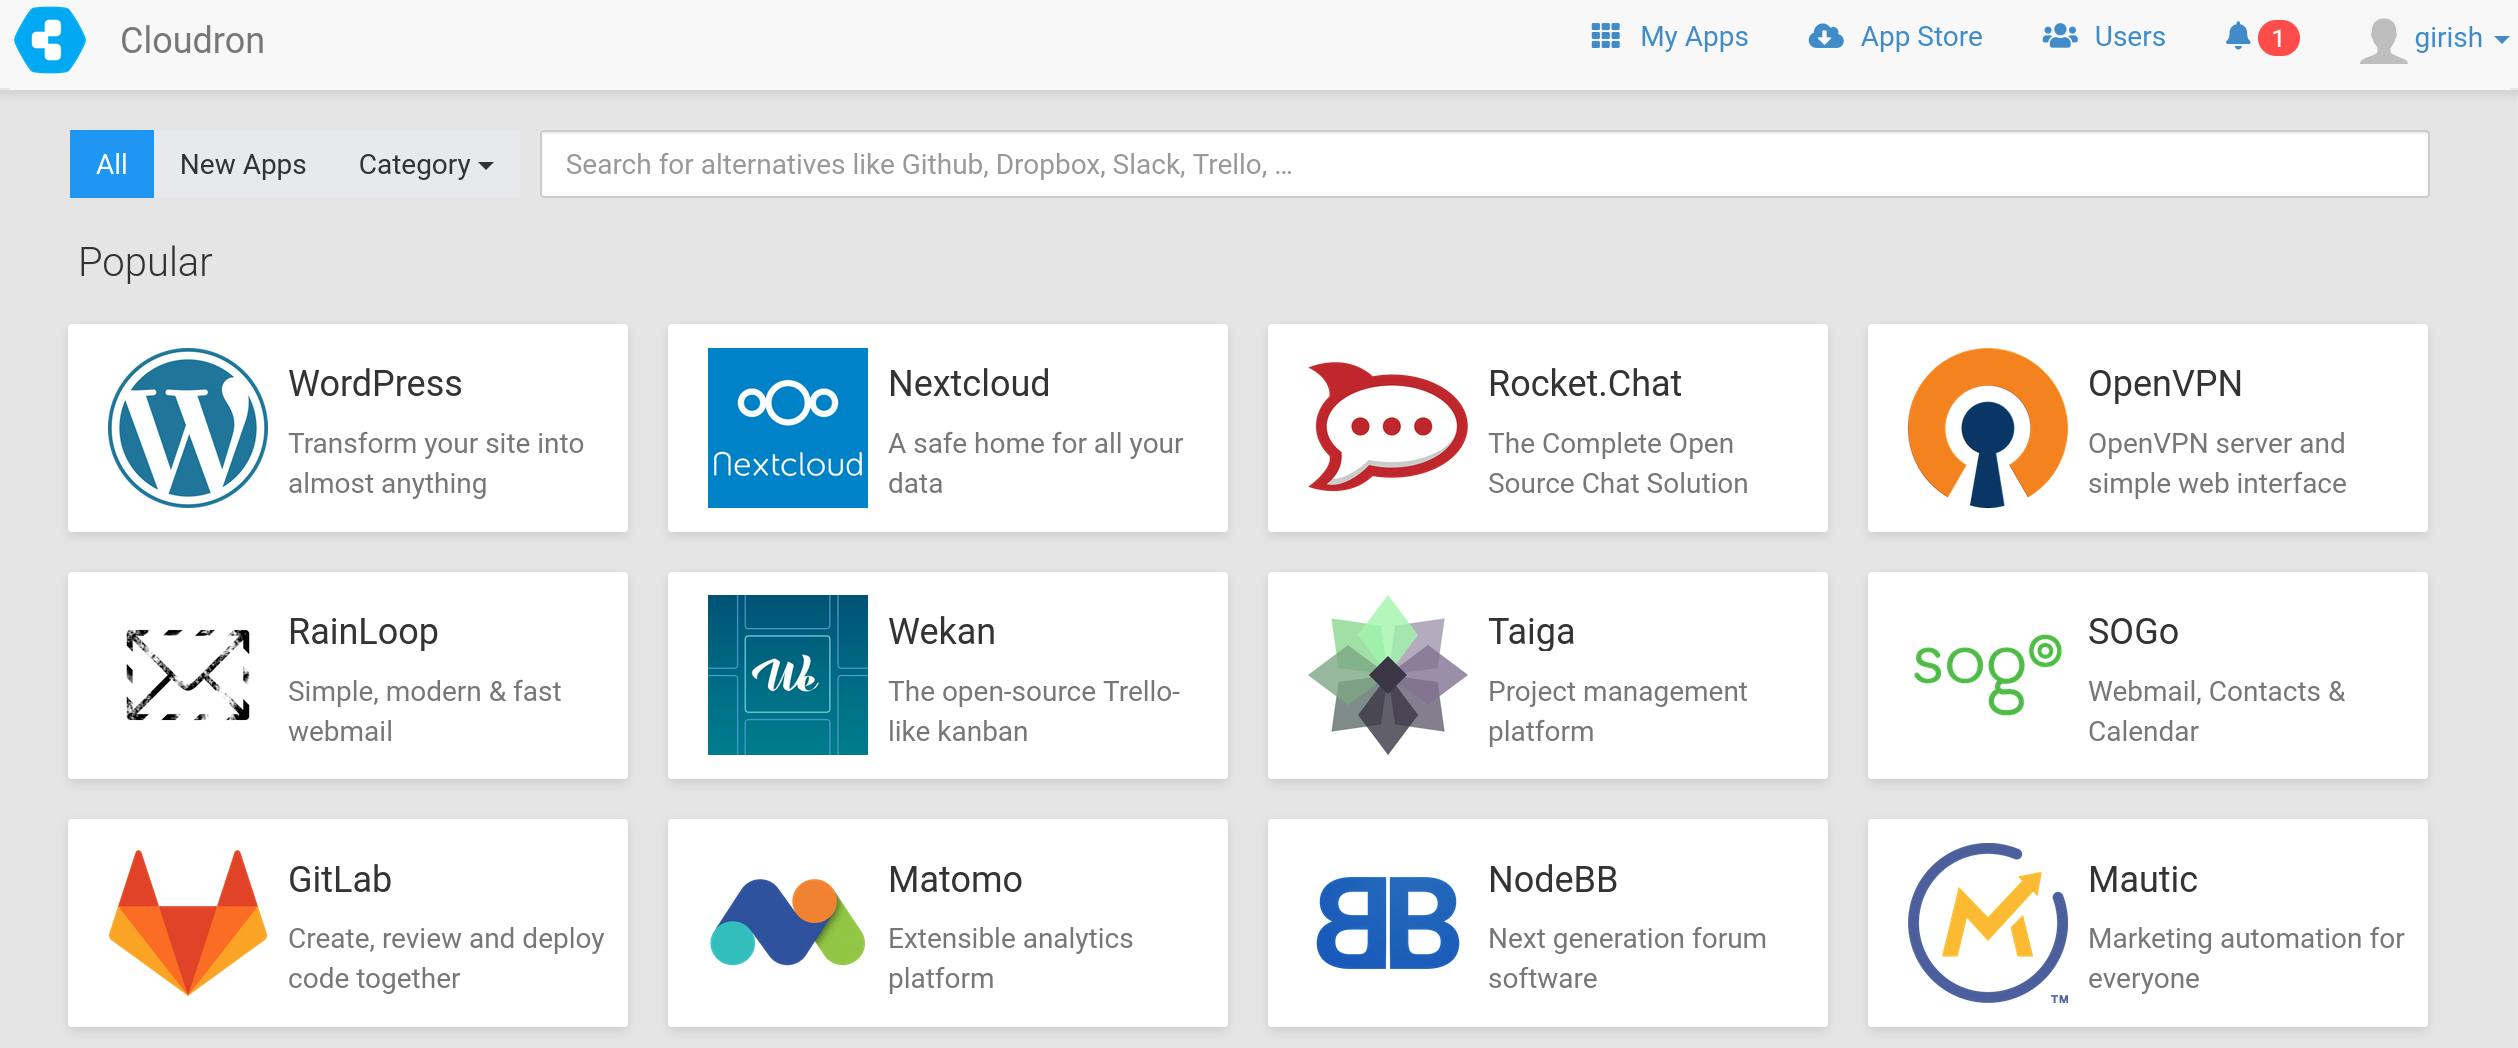Click the WordPress app logo

point(188,428)
